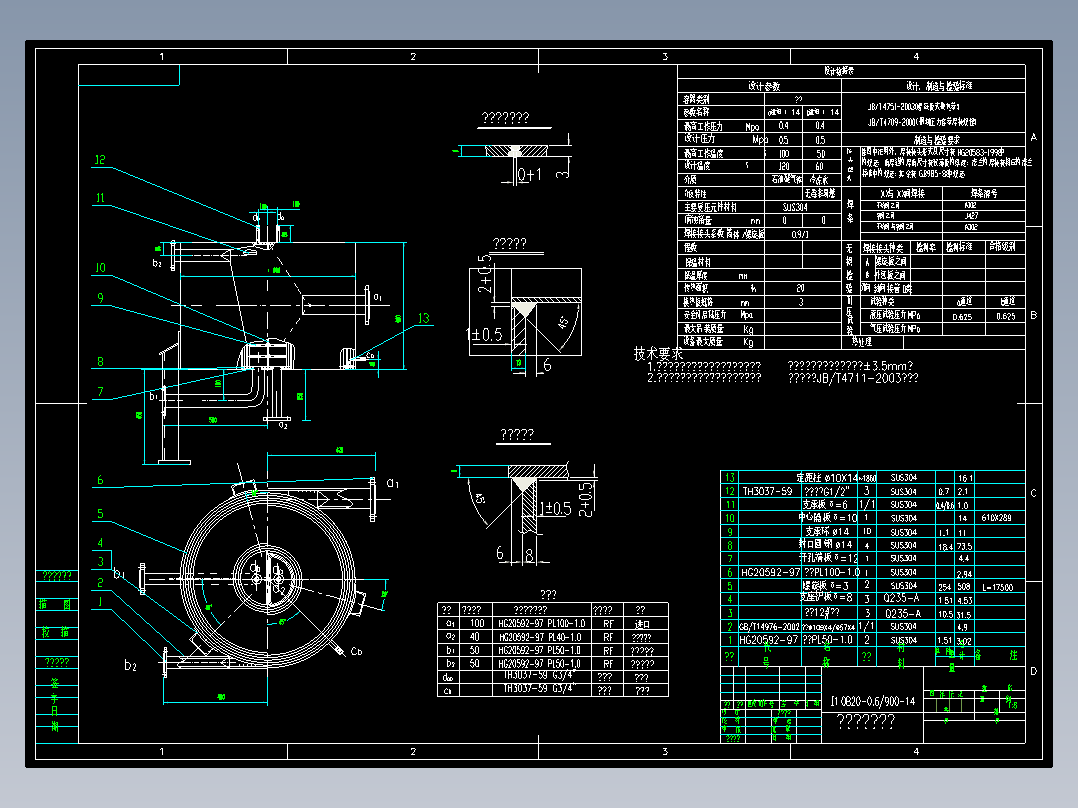
Task: Click 'Q235-A' material in parts list row 4
Action: coord(902,598)
